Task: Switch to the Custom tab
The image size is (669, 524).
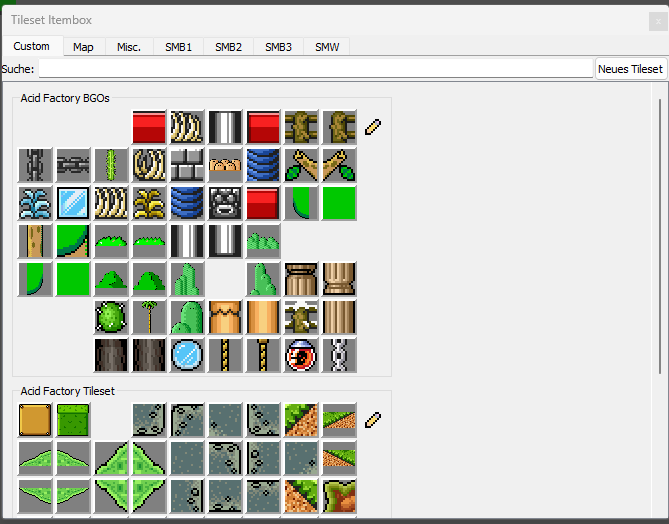Action: 32,46
